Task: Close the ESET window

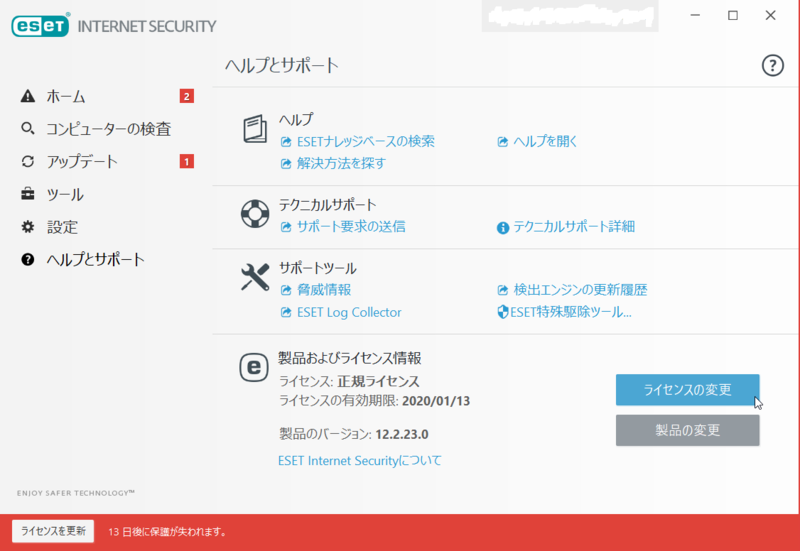Action: 770,15
